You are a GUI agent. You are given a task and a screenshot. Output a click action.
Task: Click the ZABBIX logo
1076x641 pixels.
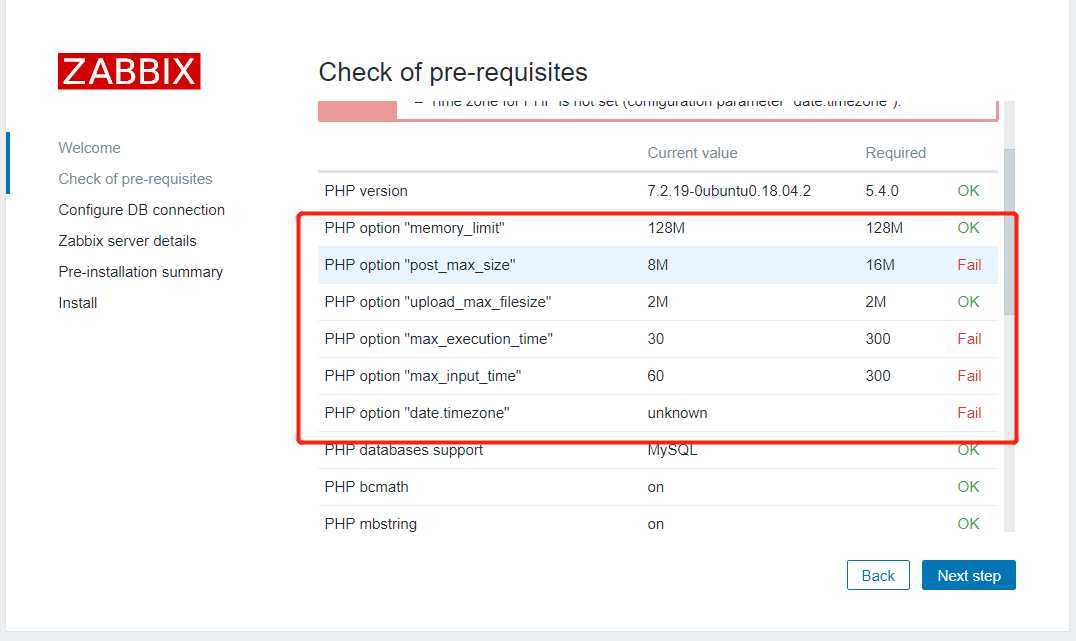point(129,71)
